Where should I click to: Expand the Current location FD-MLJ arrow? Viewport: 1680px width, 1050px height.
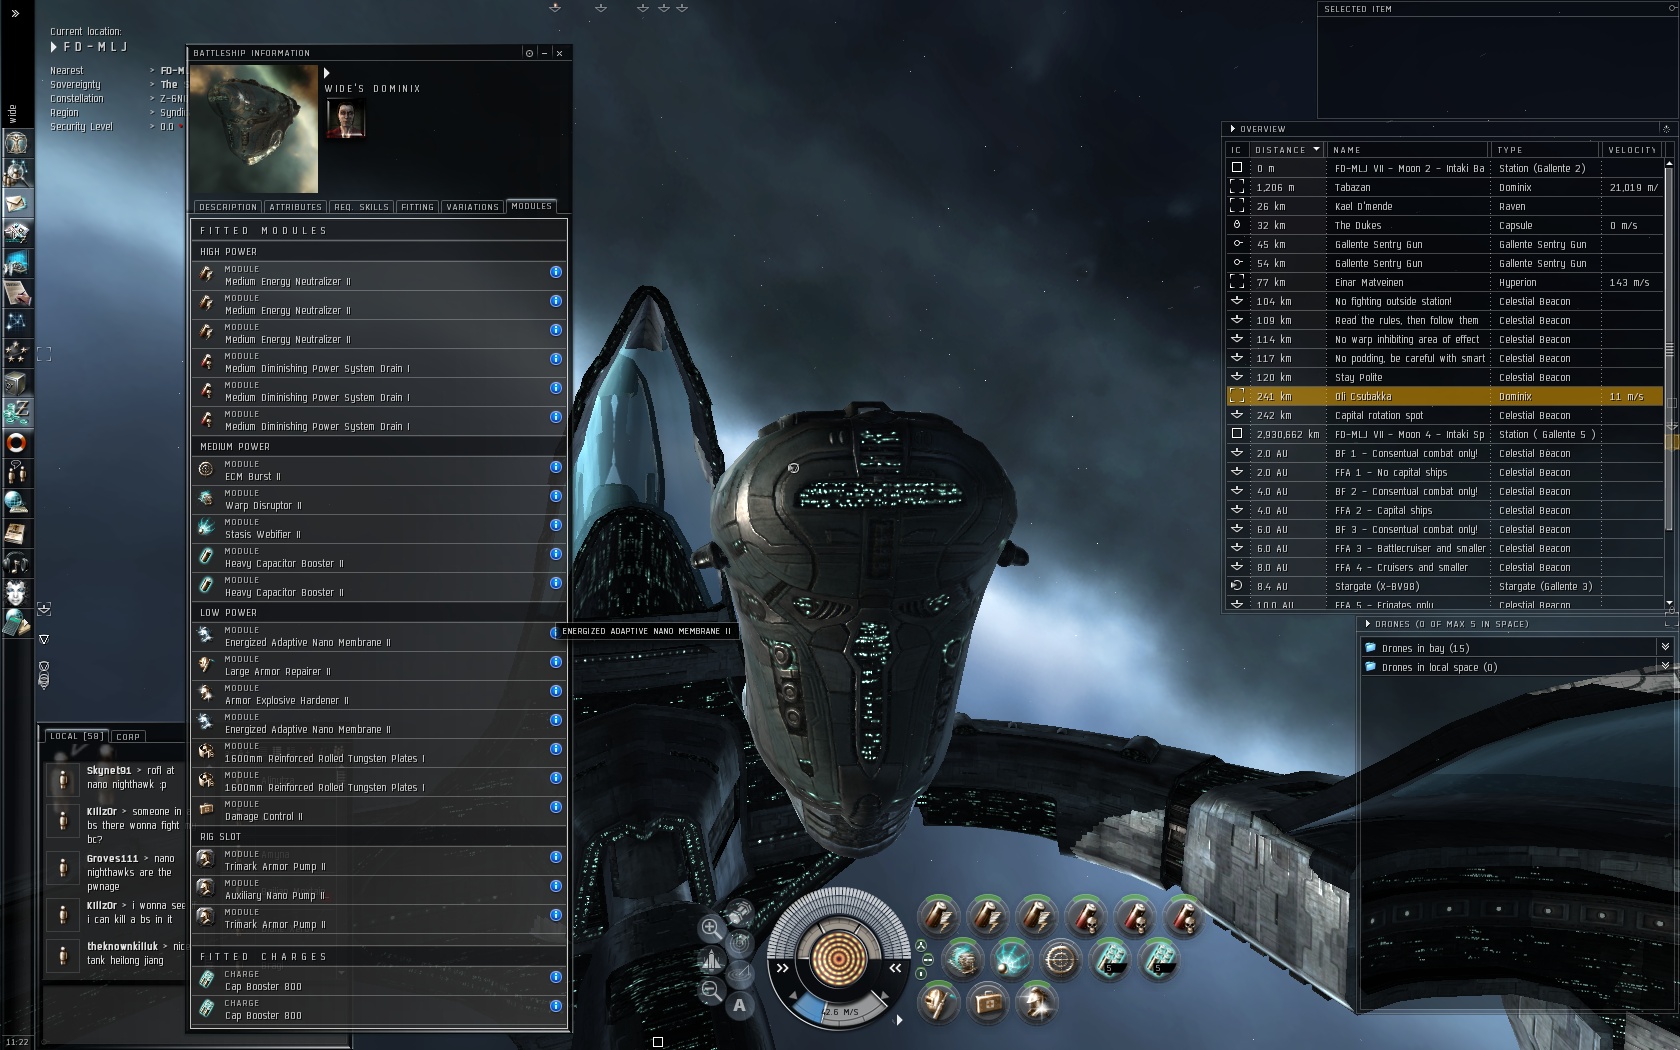coord(54,47)
